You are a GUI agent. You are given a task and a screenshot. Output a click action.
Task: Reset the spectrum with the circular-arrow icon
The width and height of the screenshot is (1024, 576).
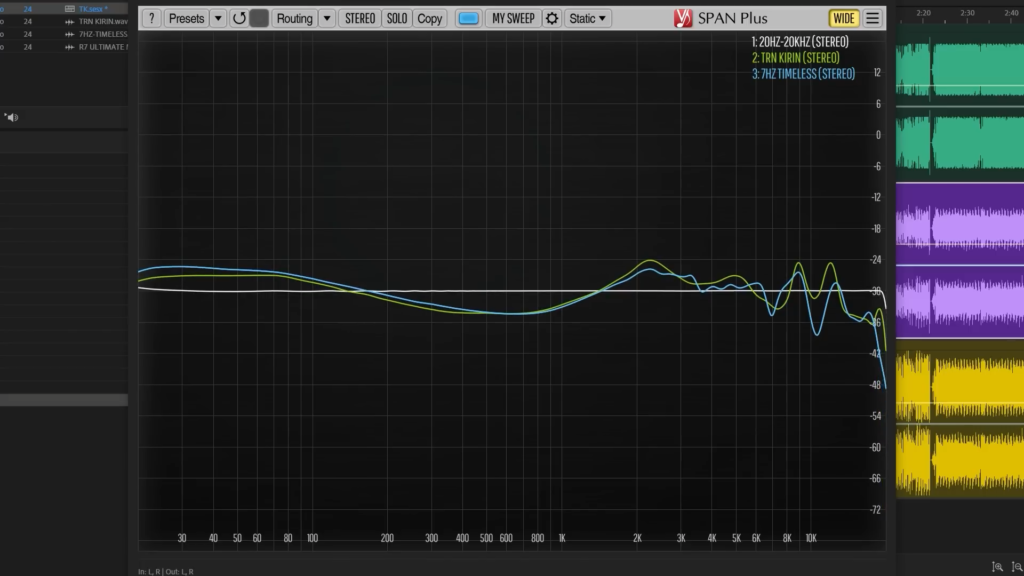coord(239,18)
